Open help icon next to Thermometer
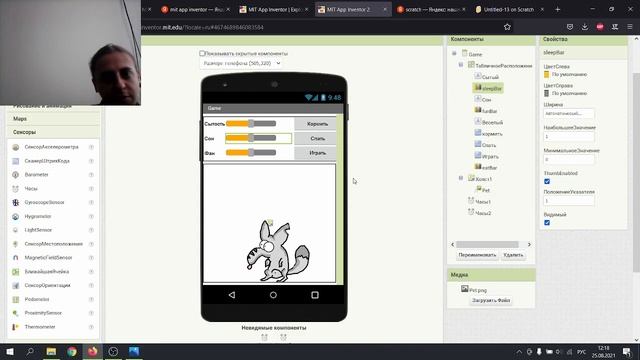Viewport: 640px width, 360px height. point(91,327)
